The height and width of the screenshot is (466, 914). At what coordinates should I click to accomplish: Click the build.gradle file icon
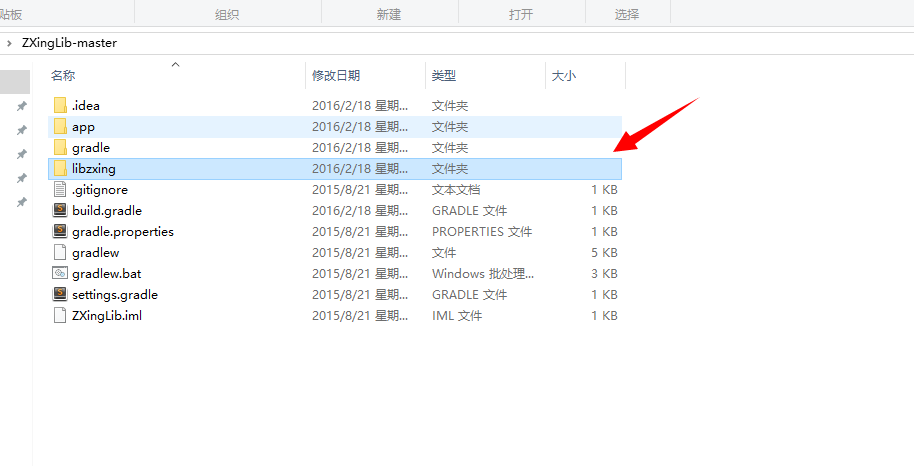pyautogui.click(x=60, y=211)
